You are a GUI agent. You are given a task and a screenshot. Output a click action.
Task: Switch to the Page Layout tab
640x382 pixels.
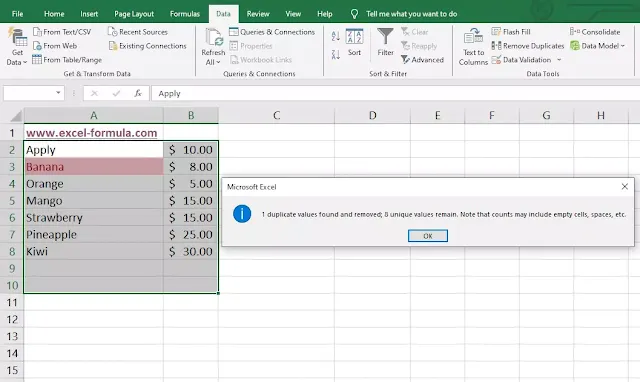[134, 14]
